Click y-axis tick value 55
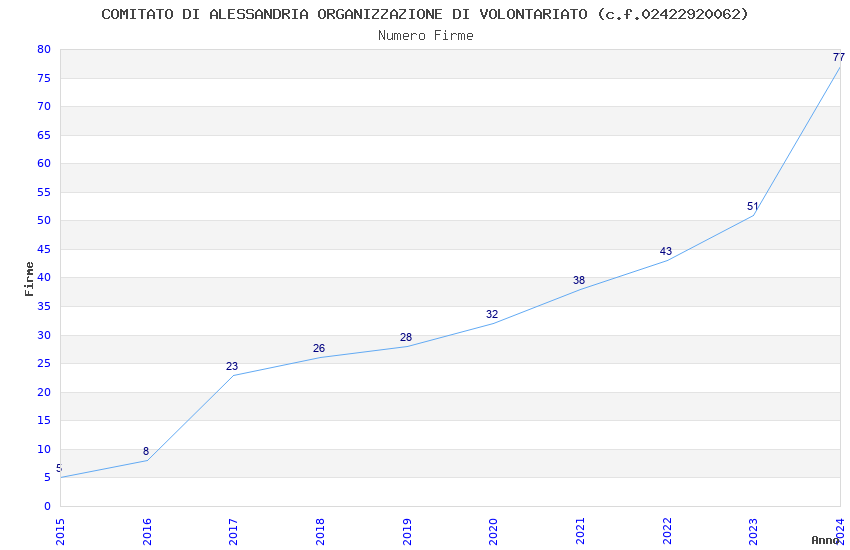This screenshot has width=850, height=550. click(44, 192)
